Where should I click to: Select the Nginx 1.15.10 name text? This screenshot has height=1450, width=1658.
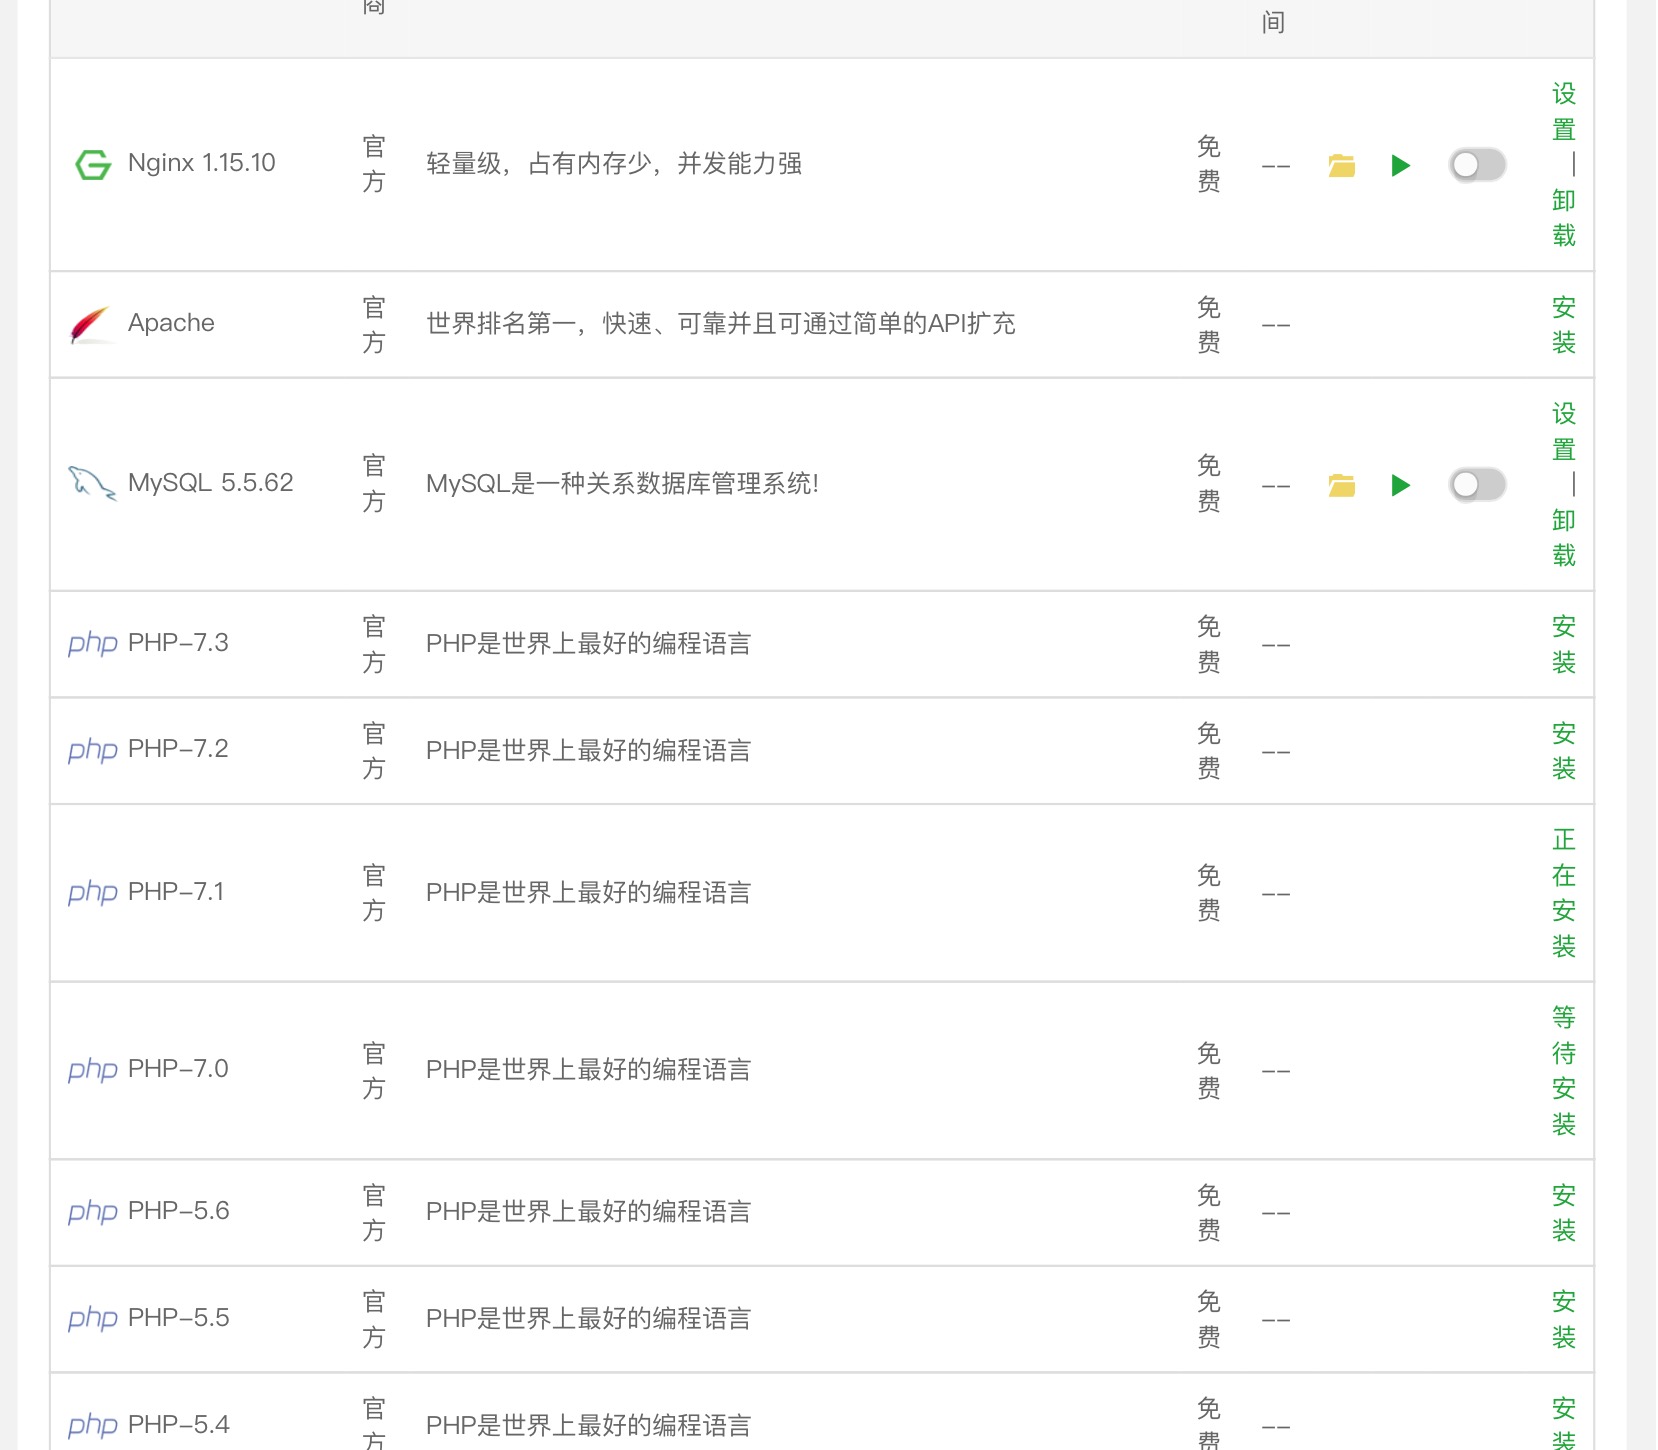click(202, 163)
